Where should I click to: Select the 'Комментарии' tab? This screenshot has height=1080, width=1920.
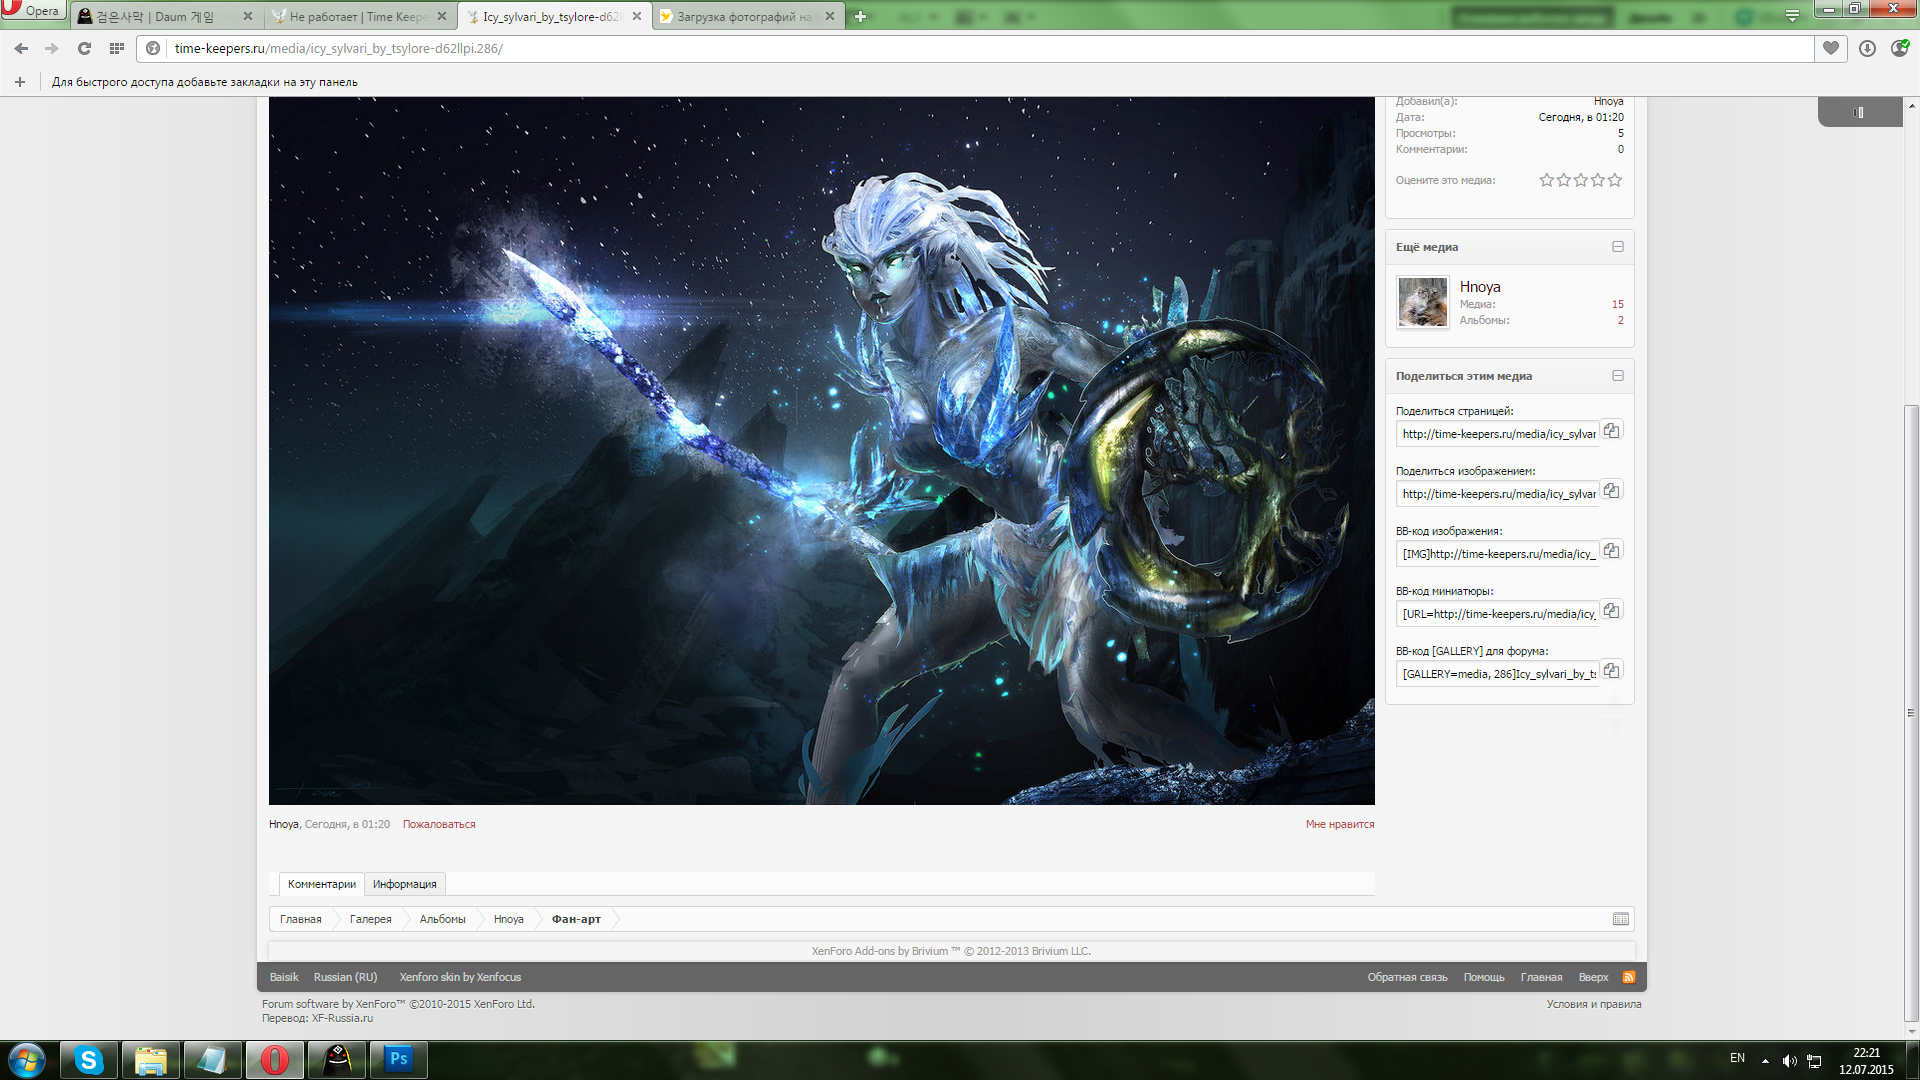[x=321, y=884]
